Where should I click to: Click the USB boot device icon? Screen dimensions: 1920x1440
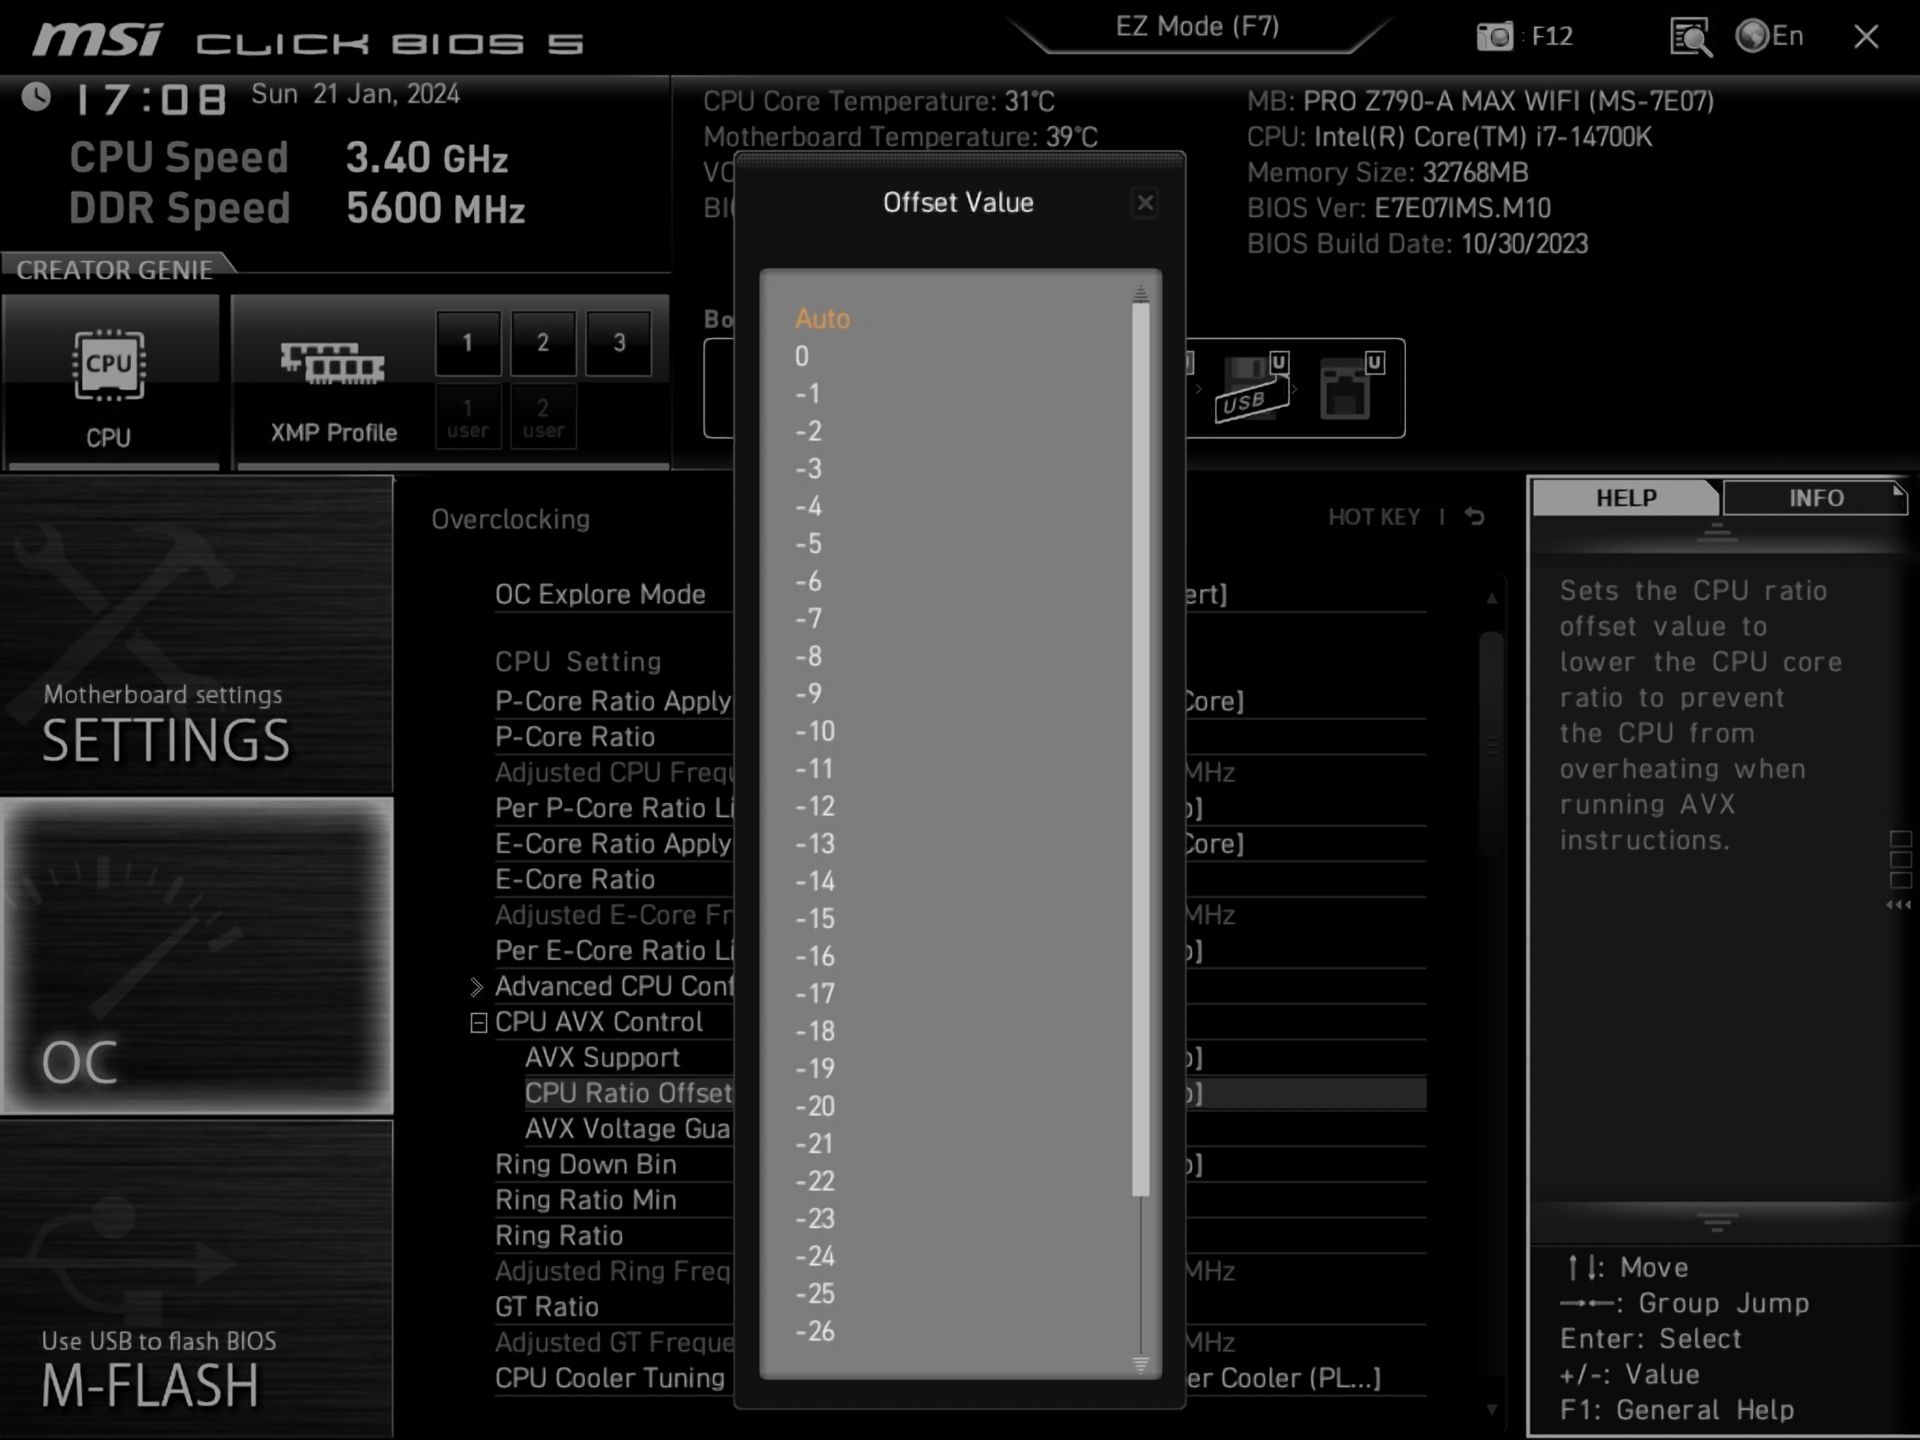tap(1250, 390)
